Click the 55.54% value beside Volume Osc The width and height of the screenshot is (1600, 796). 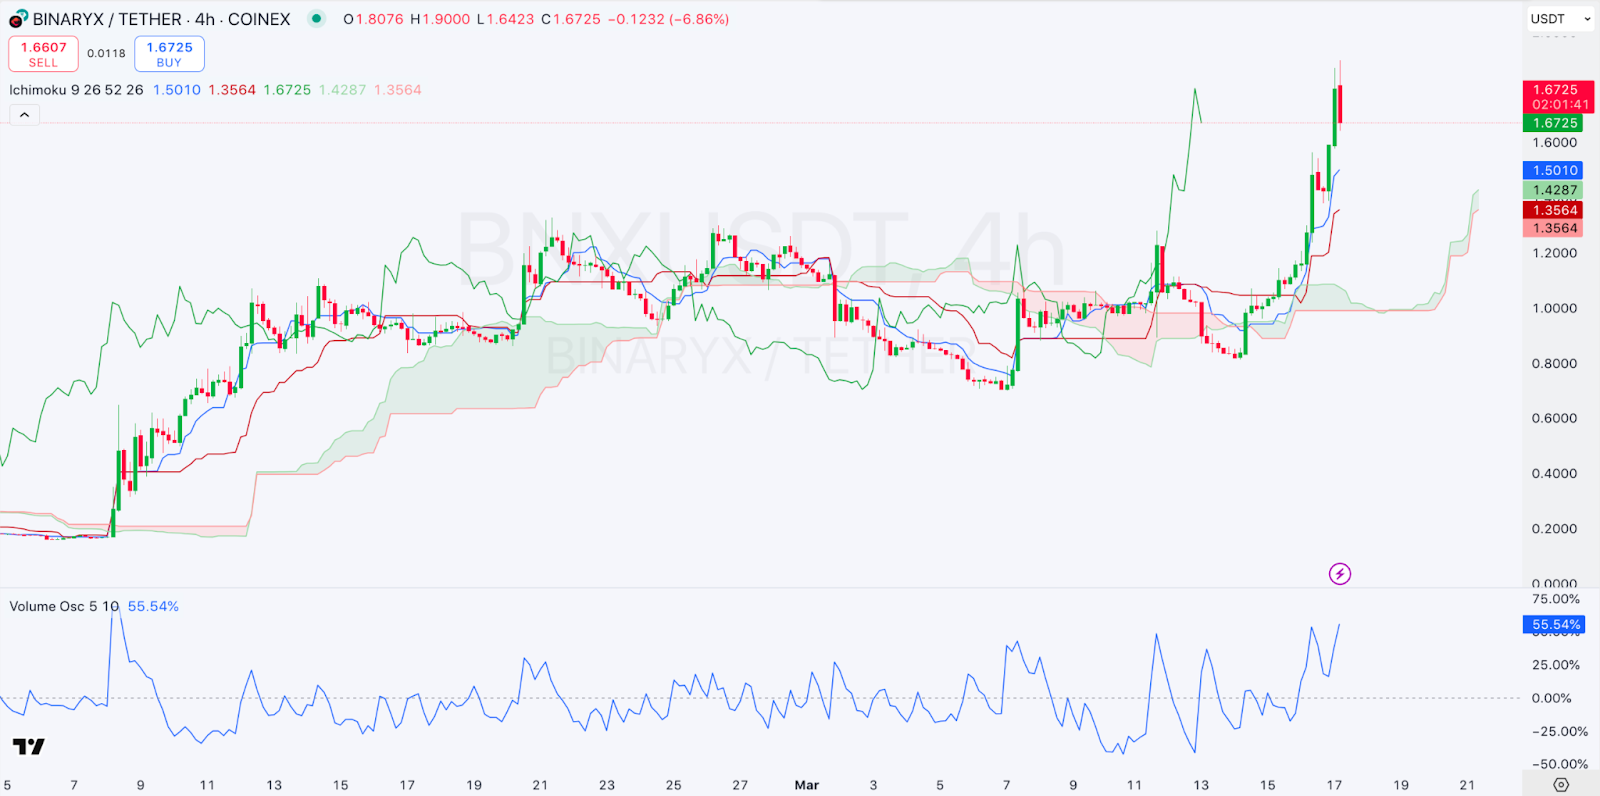(153, 606)
